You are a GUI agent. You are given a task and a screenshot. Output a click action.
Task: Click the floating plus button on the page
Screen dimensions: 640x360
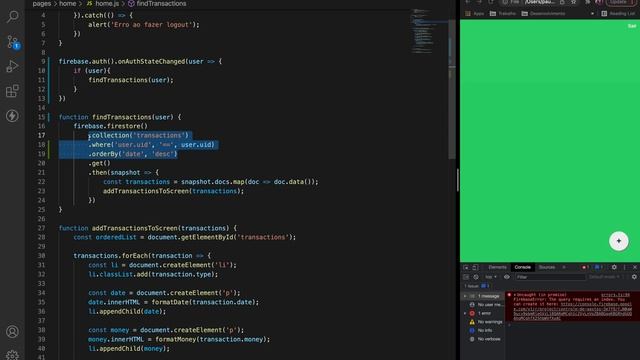point(618,241)
